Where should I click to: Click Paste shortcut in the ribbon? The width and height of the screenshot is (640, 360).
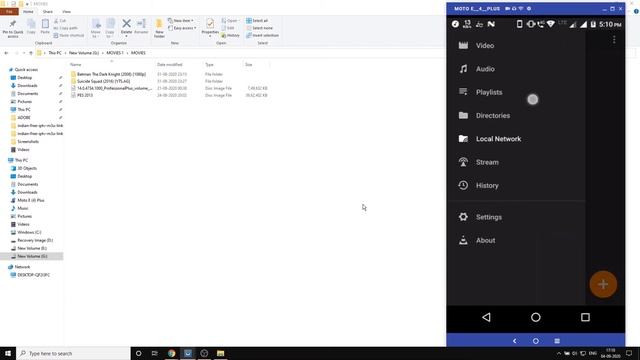69,36
